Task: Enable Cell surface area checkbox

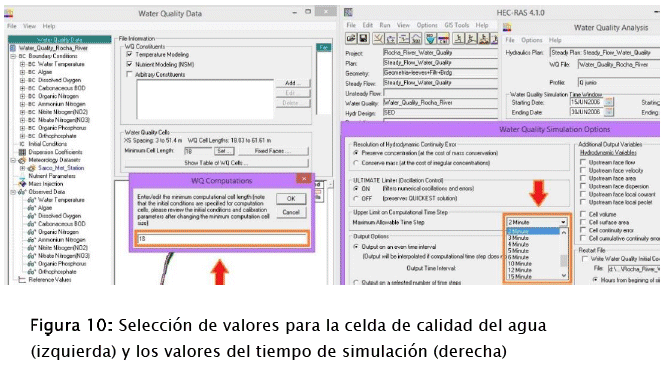Action: (x=583, y=222)
